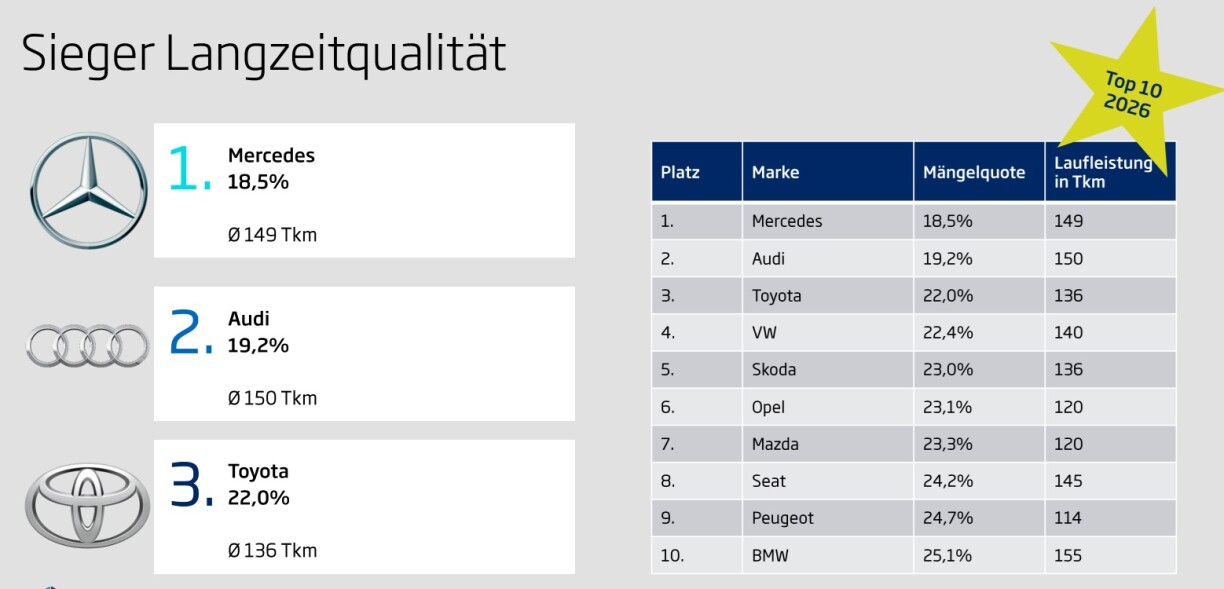1224x589 pixels.
Task: Select the Platz column header
Action: 681,172
